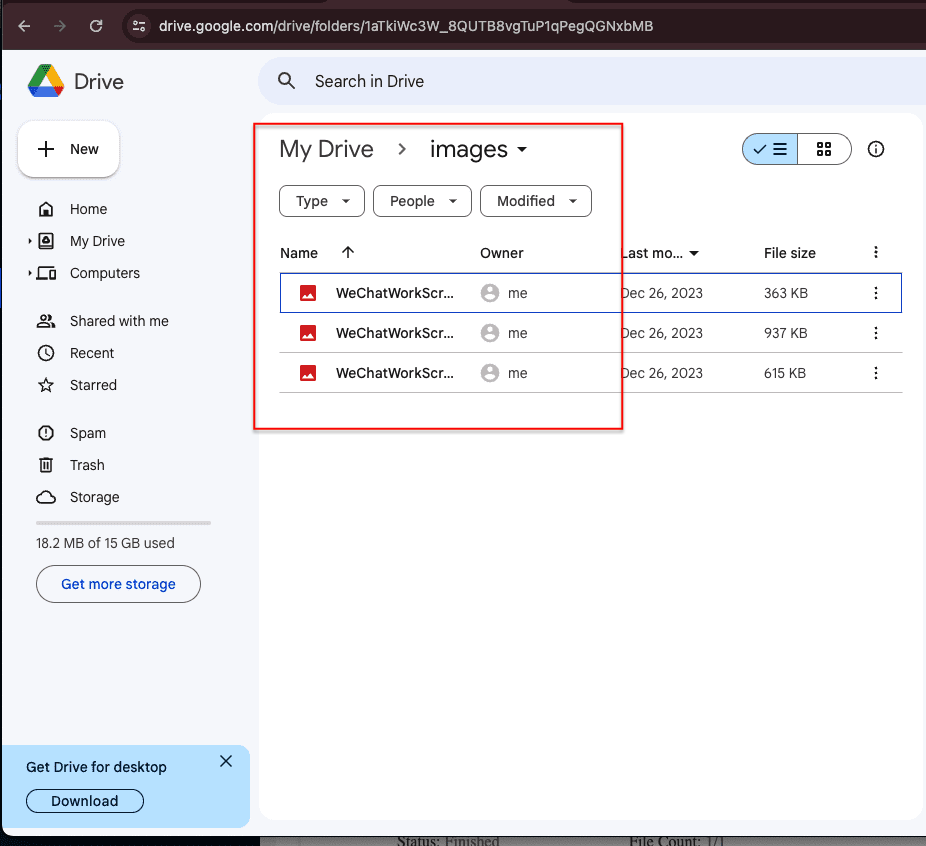Expand the Computers tree arrow

[x=30, y=273]
